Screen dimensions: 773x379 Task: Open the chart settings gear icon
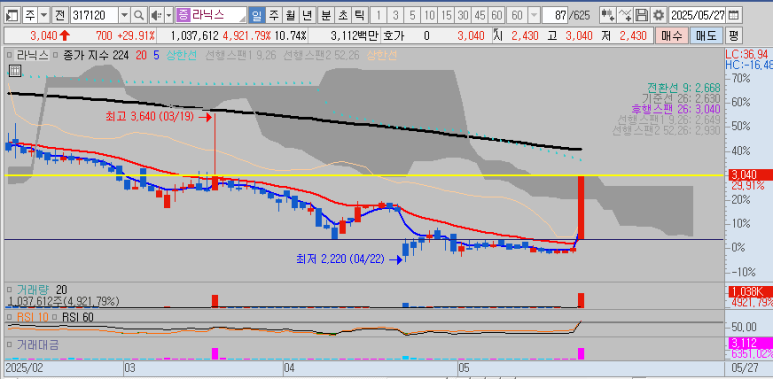(x=658, y=15)
